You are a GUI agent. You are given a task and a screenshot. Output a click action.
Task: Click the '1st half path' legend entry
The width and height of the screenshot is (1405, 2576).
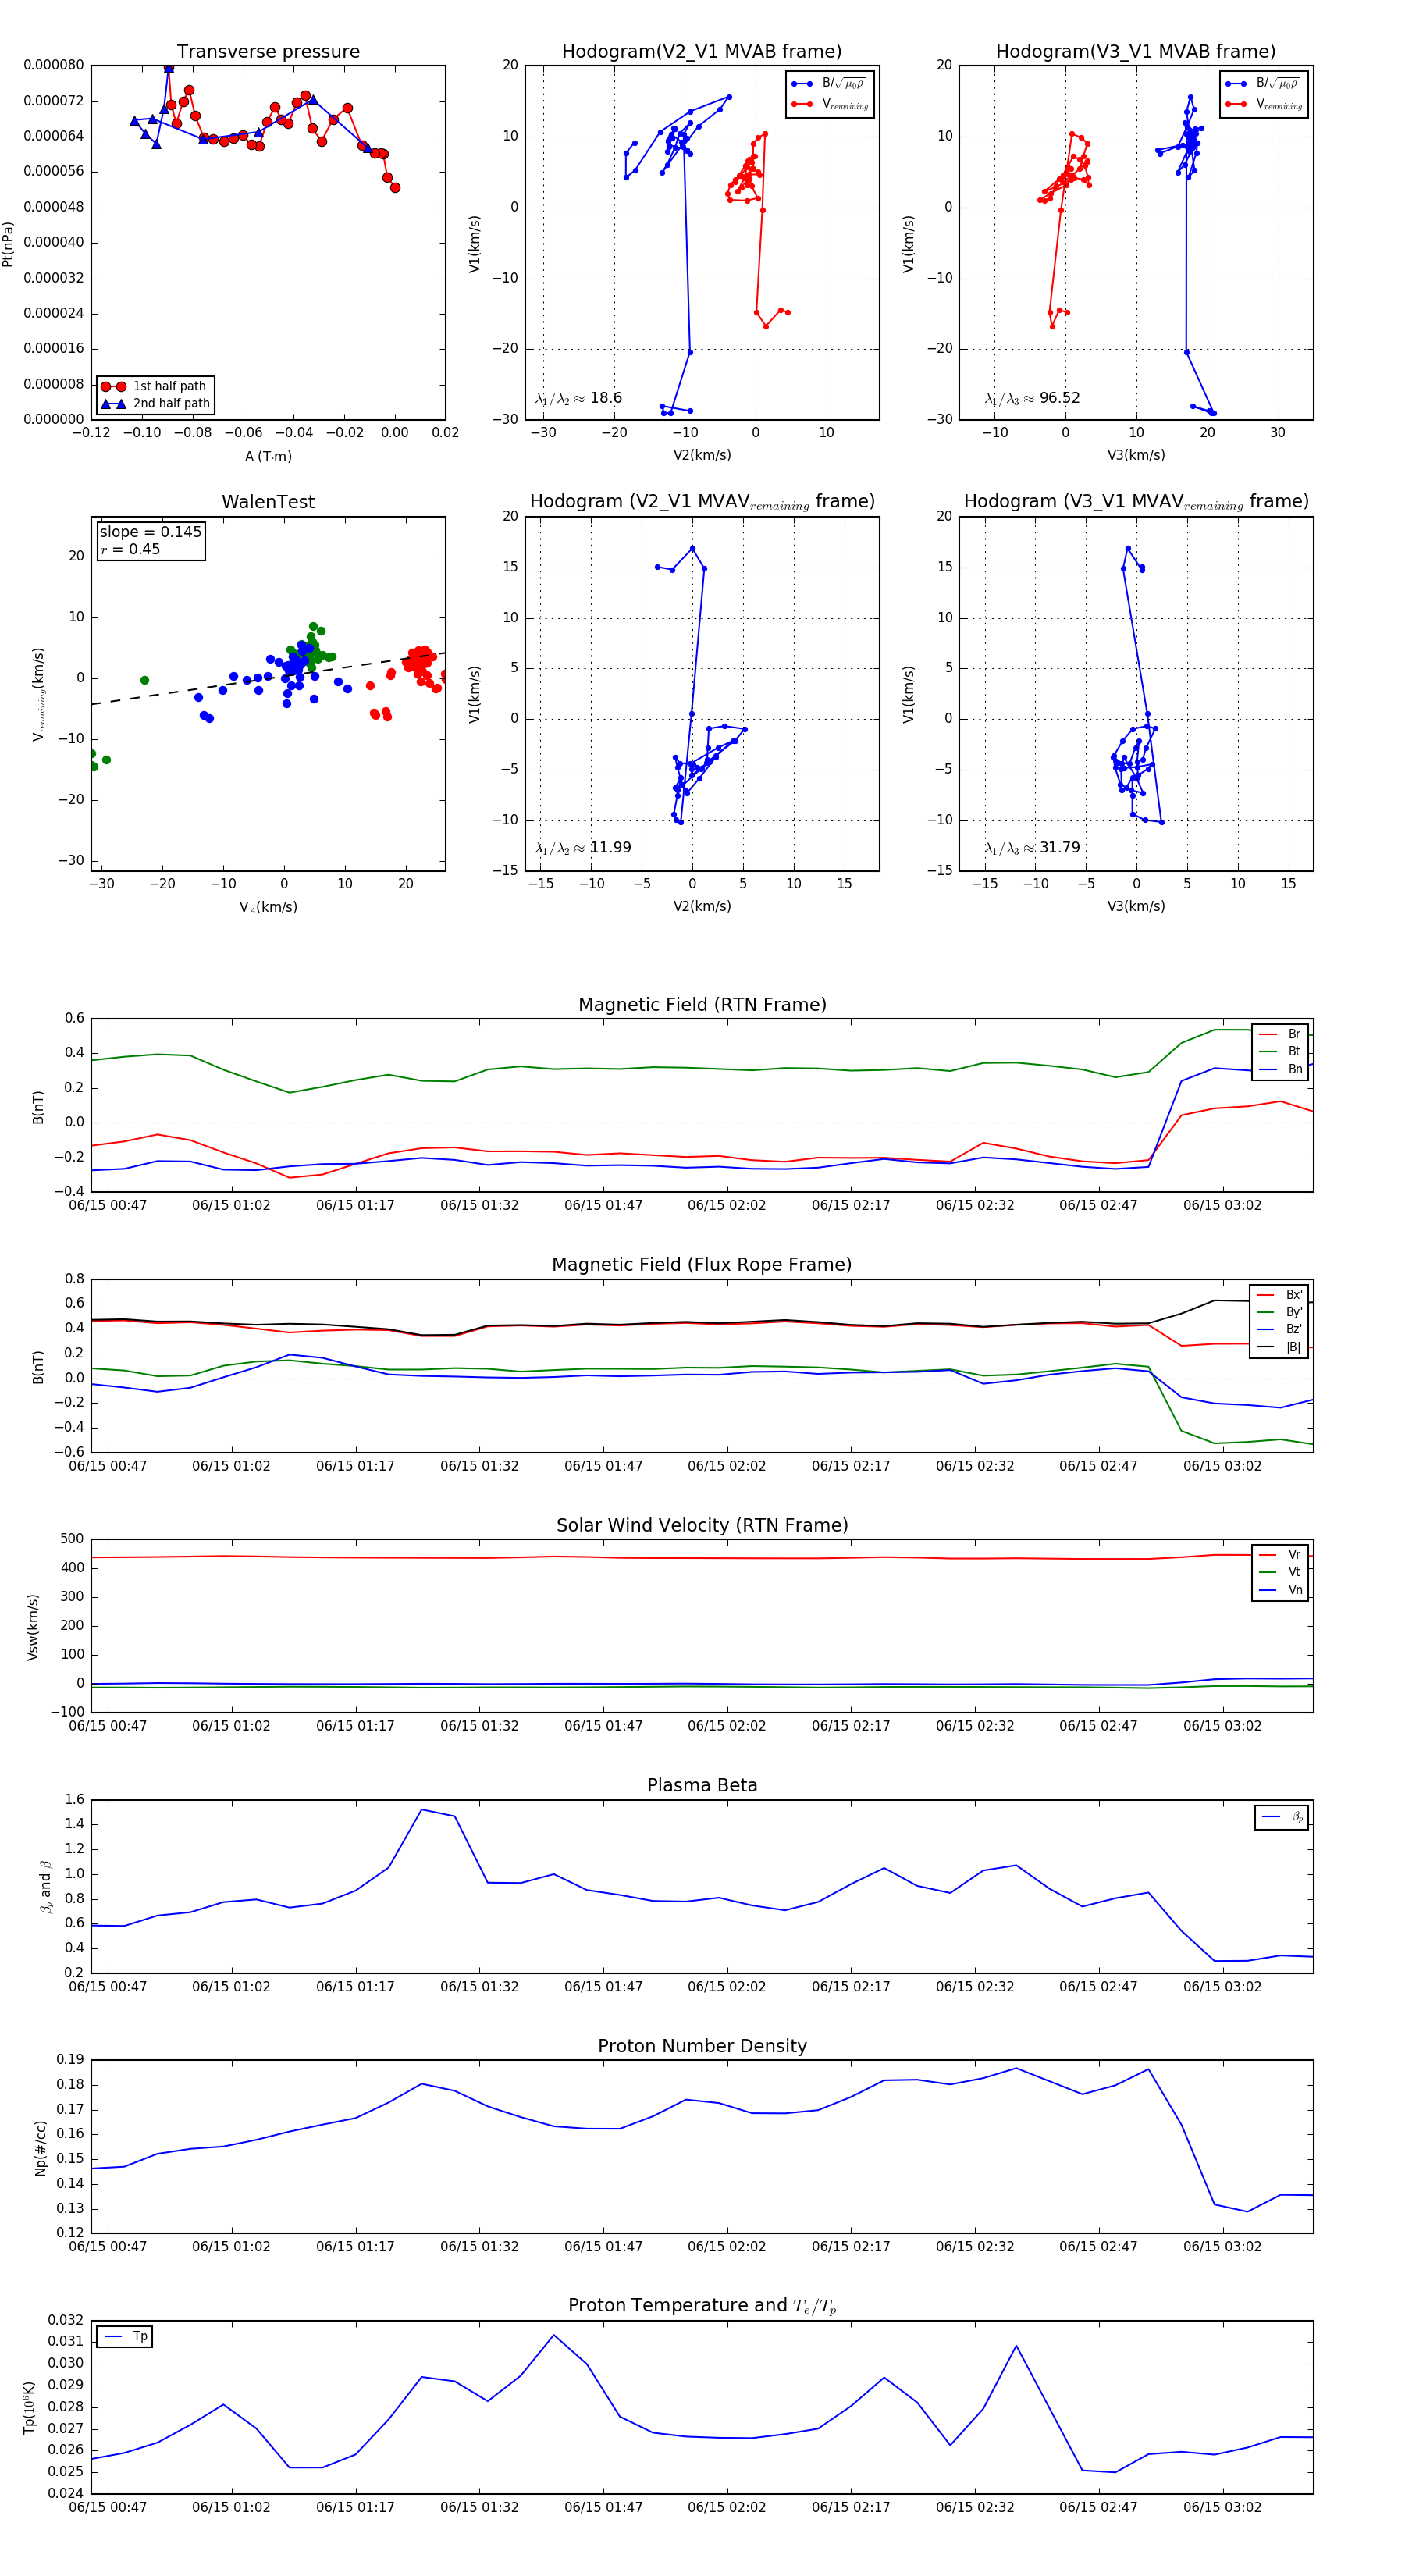(x=156, y=386)
